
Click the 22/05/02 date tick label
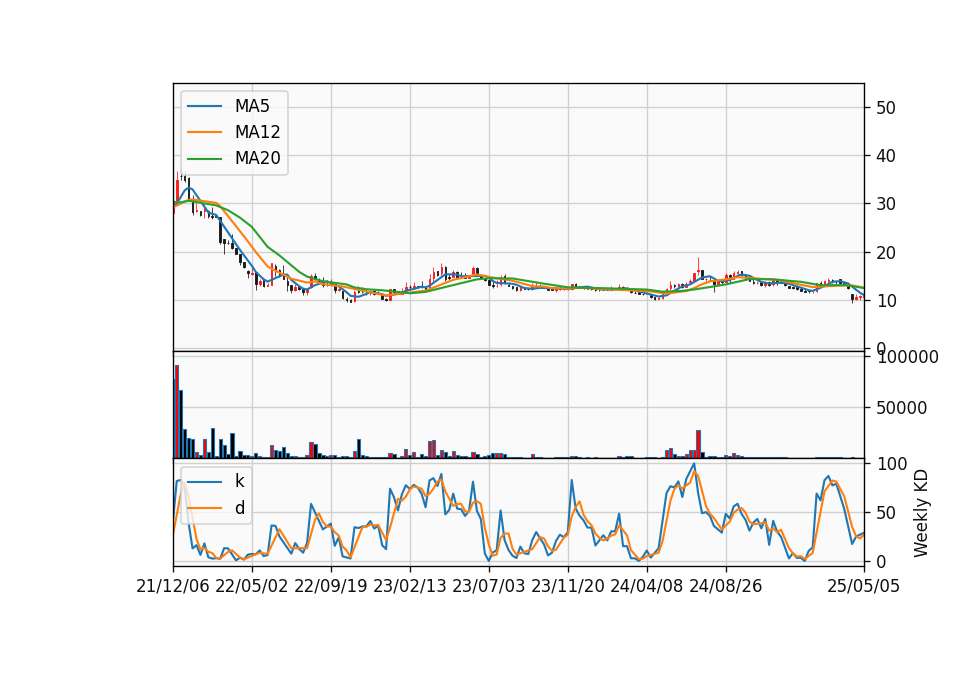click(x=252, y=586)
